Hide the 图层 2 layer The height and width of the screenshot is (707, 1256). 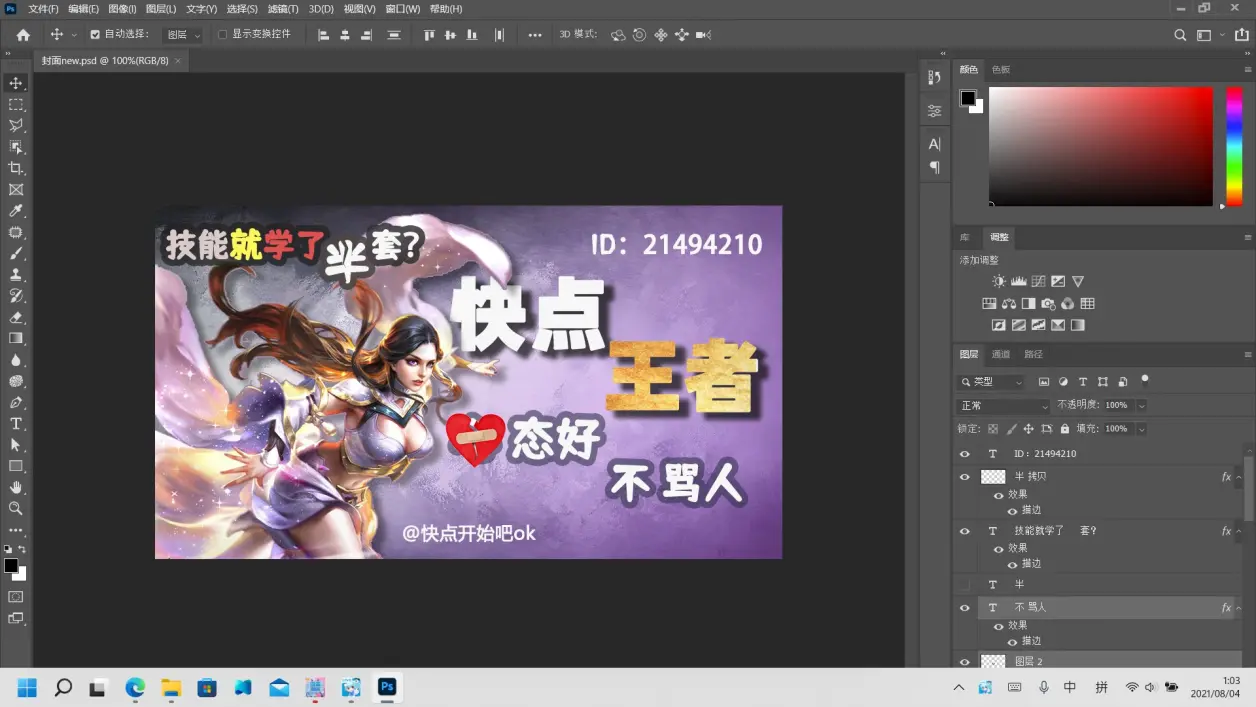tap(964, 662)
